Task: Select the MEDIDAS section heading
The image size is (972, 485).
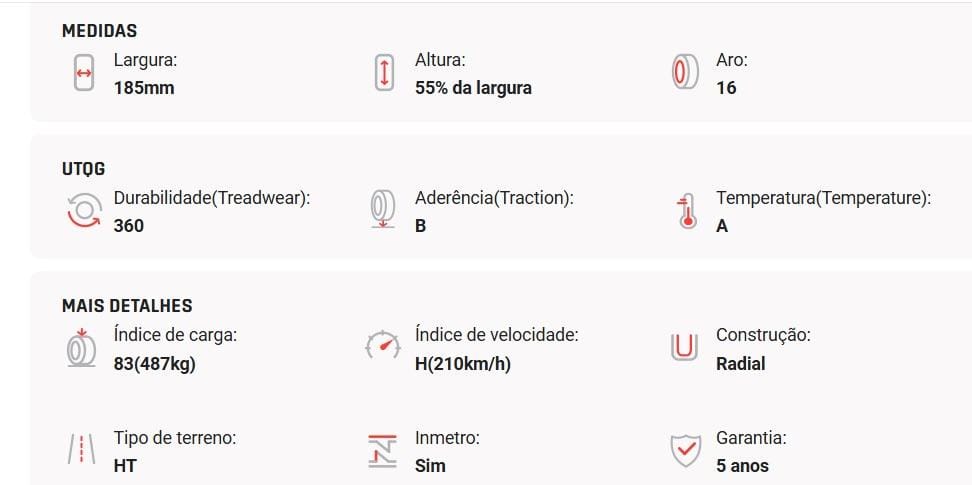Action: [x=99, y=30]
